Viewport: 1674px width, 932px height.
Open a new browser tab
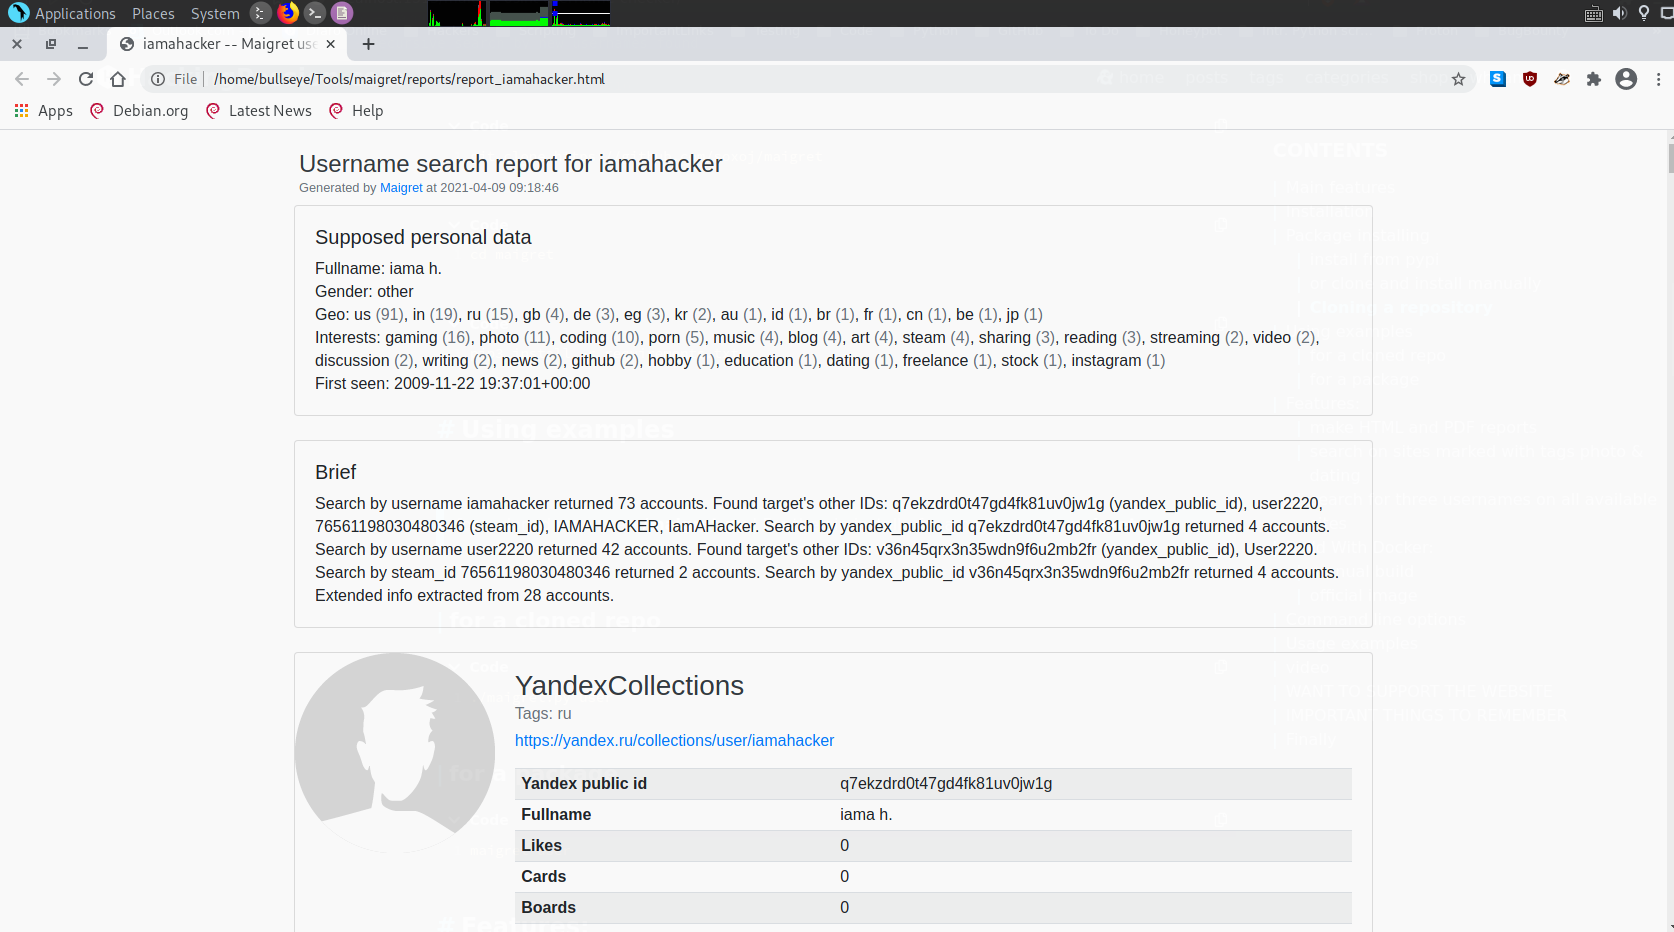coord(368,44)
